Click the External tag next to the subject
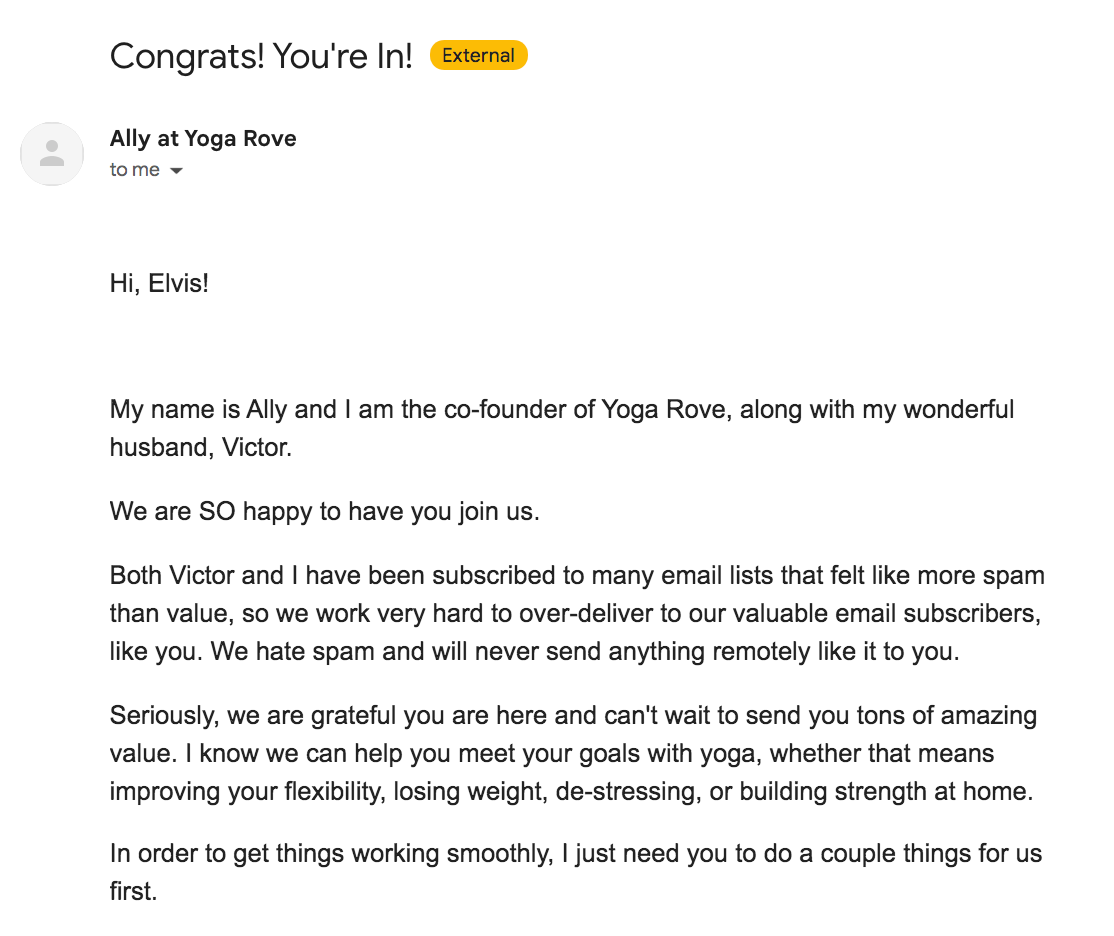Image resolution: width=1114 pixels, height=936 pixels. click(x=478, y=55)
